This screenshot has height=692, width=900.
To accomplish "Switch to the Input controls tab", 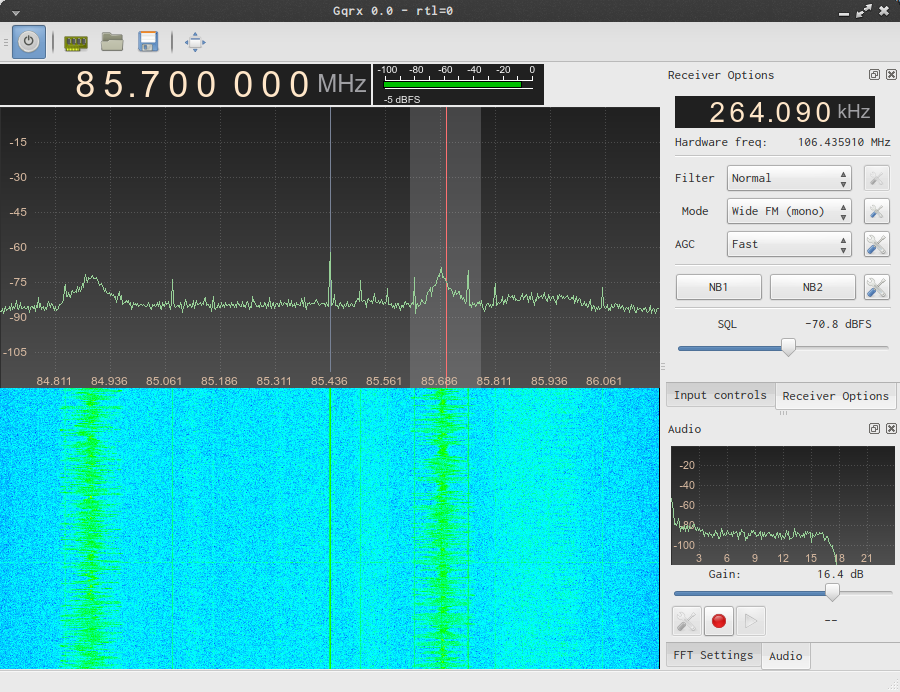I will tap(720, 395).
